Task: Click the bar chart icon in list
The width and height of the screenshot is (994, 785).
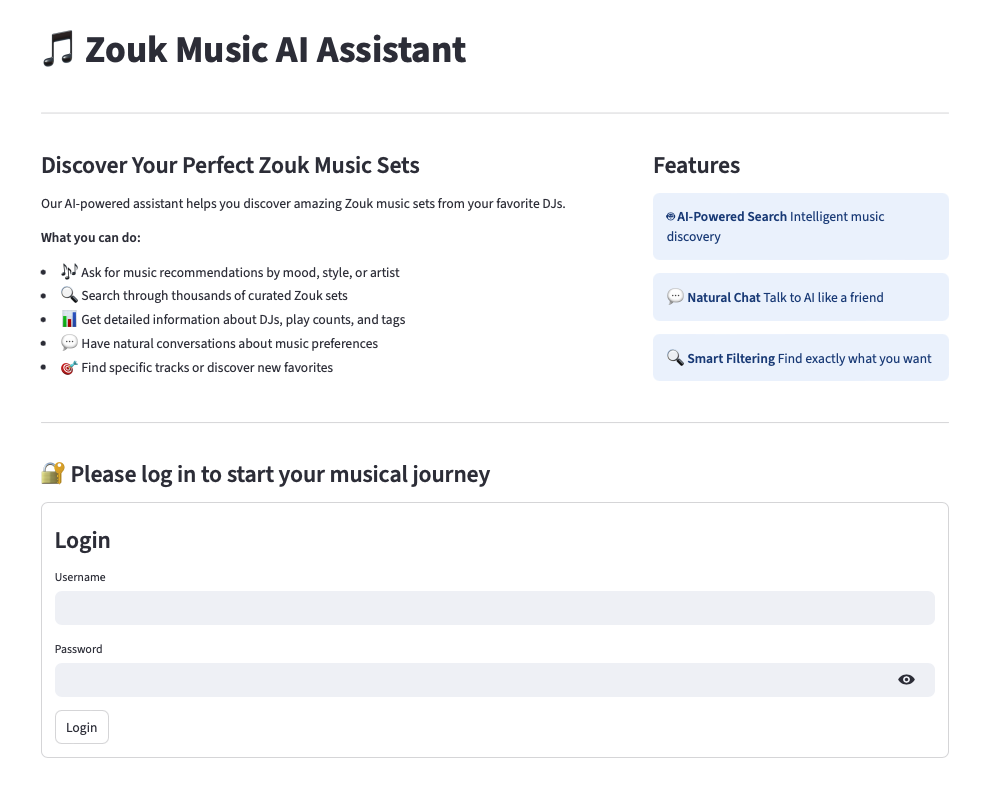Action: coord(69,319)
